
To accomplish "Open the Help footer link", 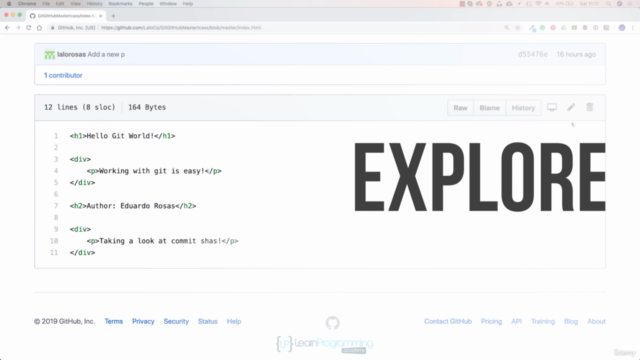I will [x=234, y=321].
